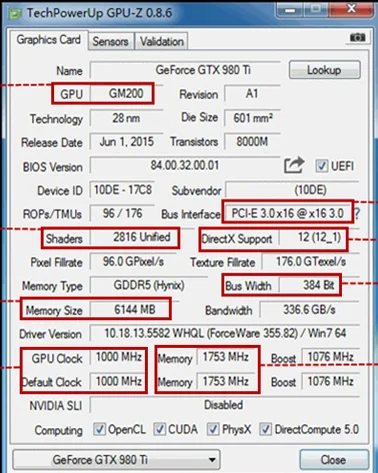This screenshot has width=378, height=473.
Task: Toggle the PhysX checkbox
Action: click(x=213, y=429)
